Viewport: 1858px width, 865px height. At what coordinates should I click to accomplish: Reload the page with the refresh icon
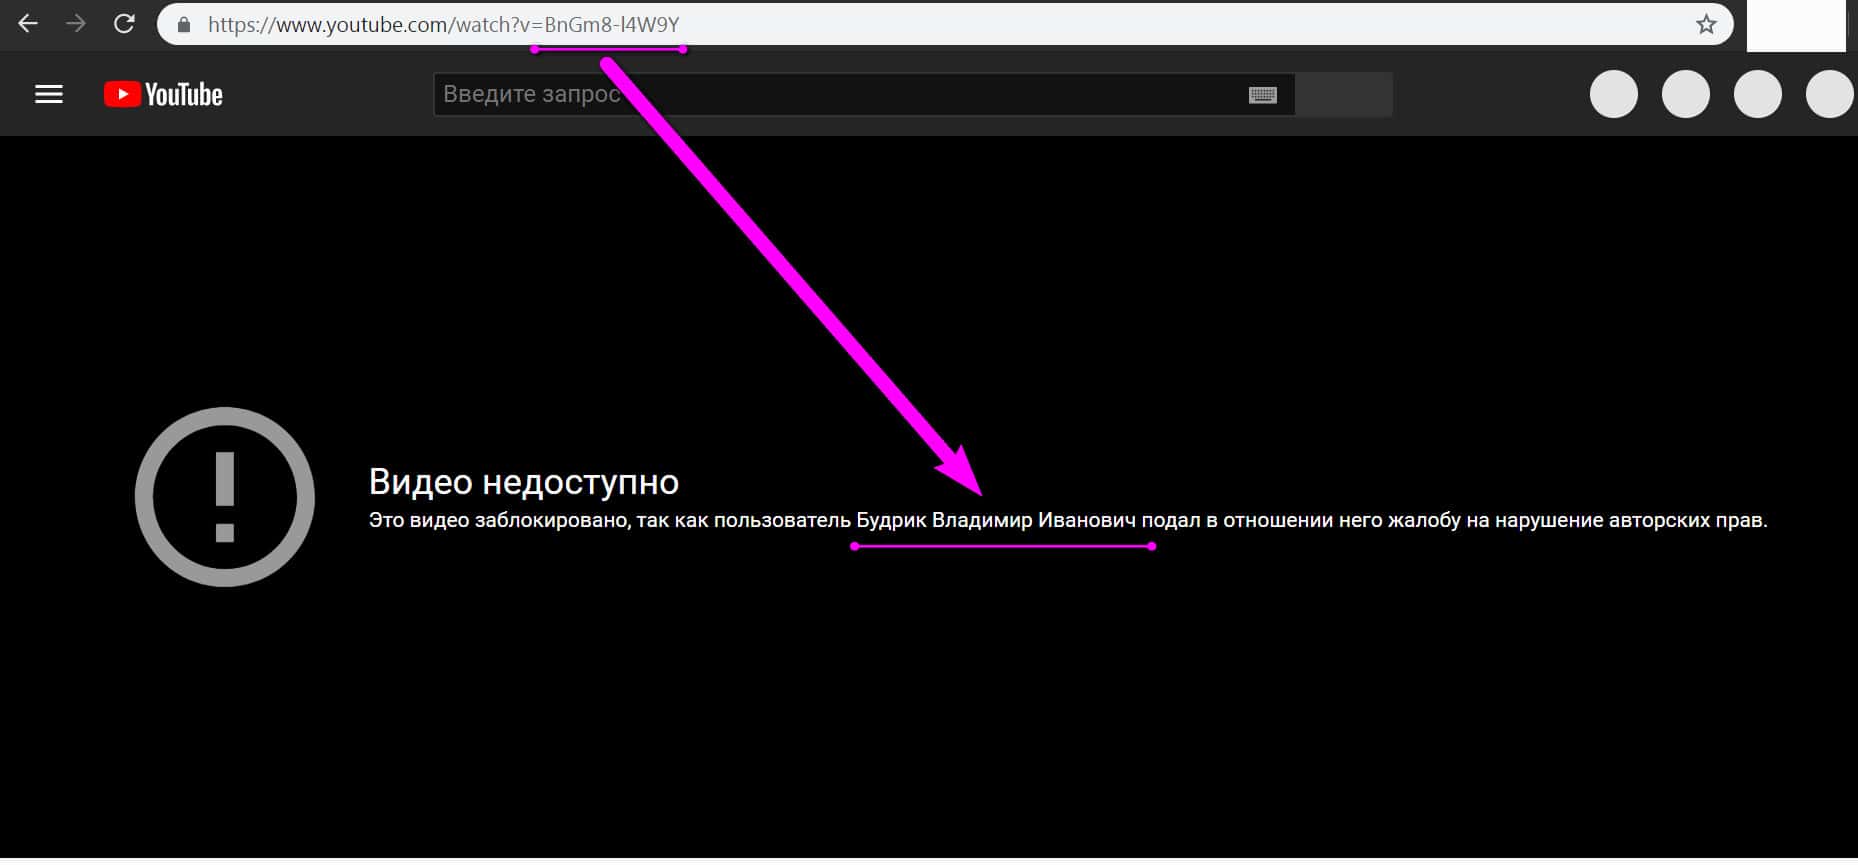pos(124,24)
